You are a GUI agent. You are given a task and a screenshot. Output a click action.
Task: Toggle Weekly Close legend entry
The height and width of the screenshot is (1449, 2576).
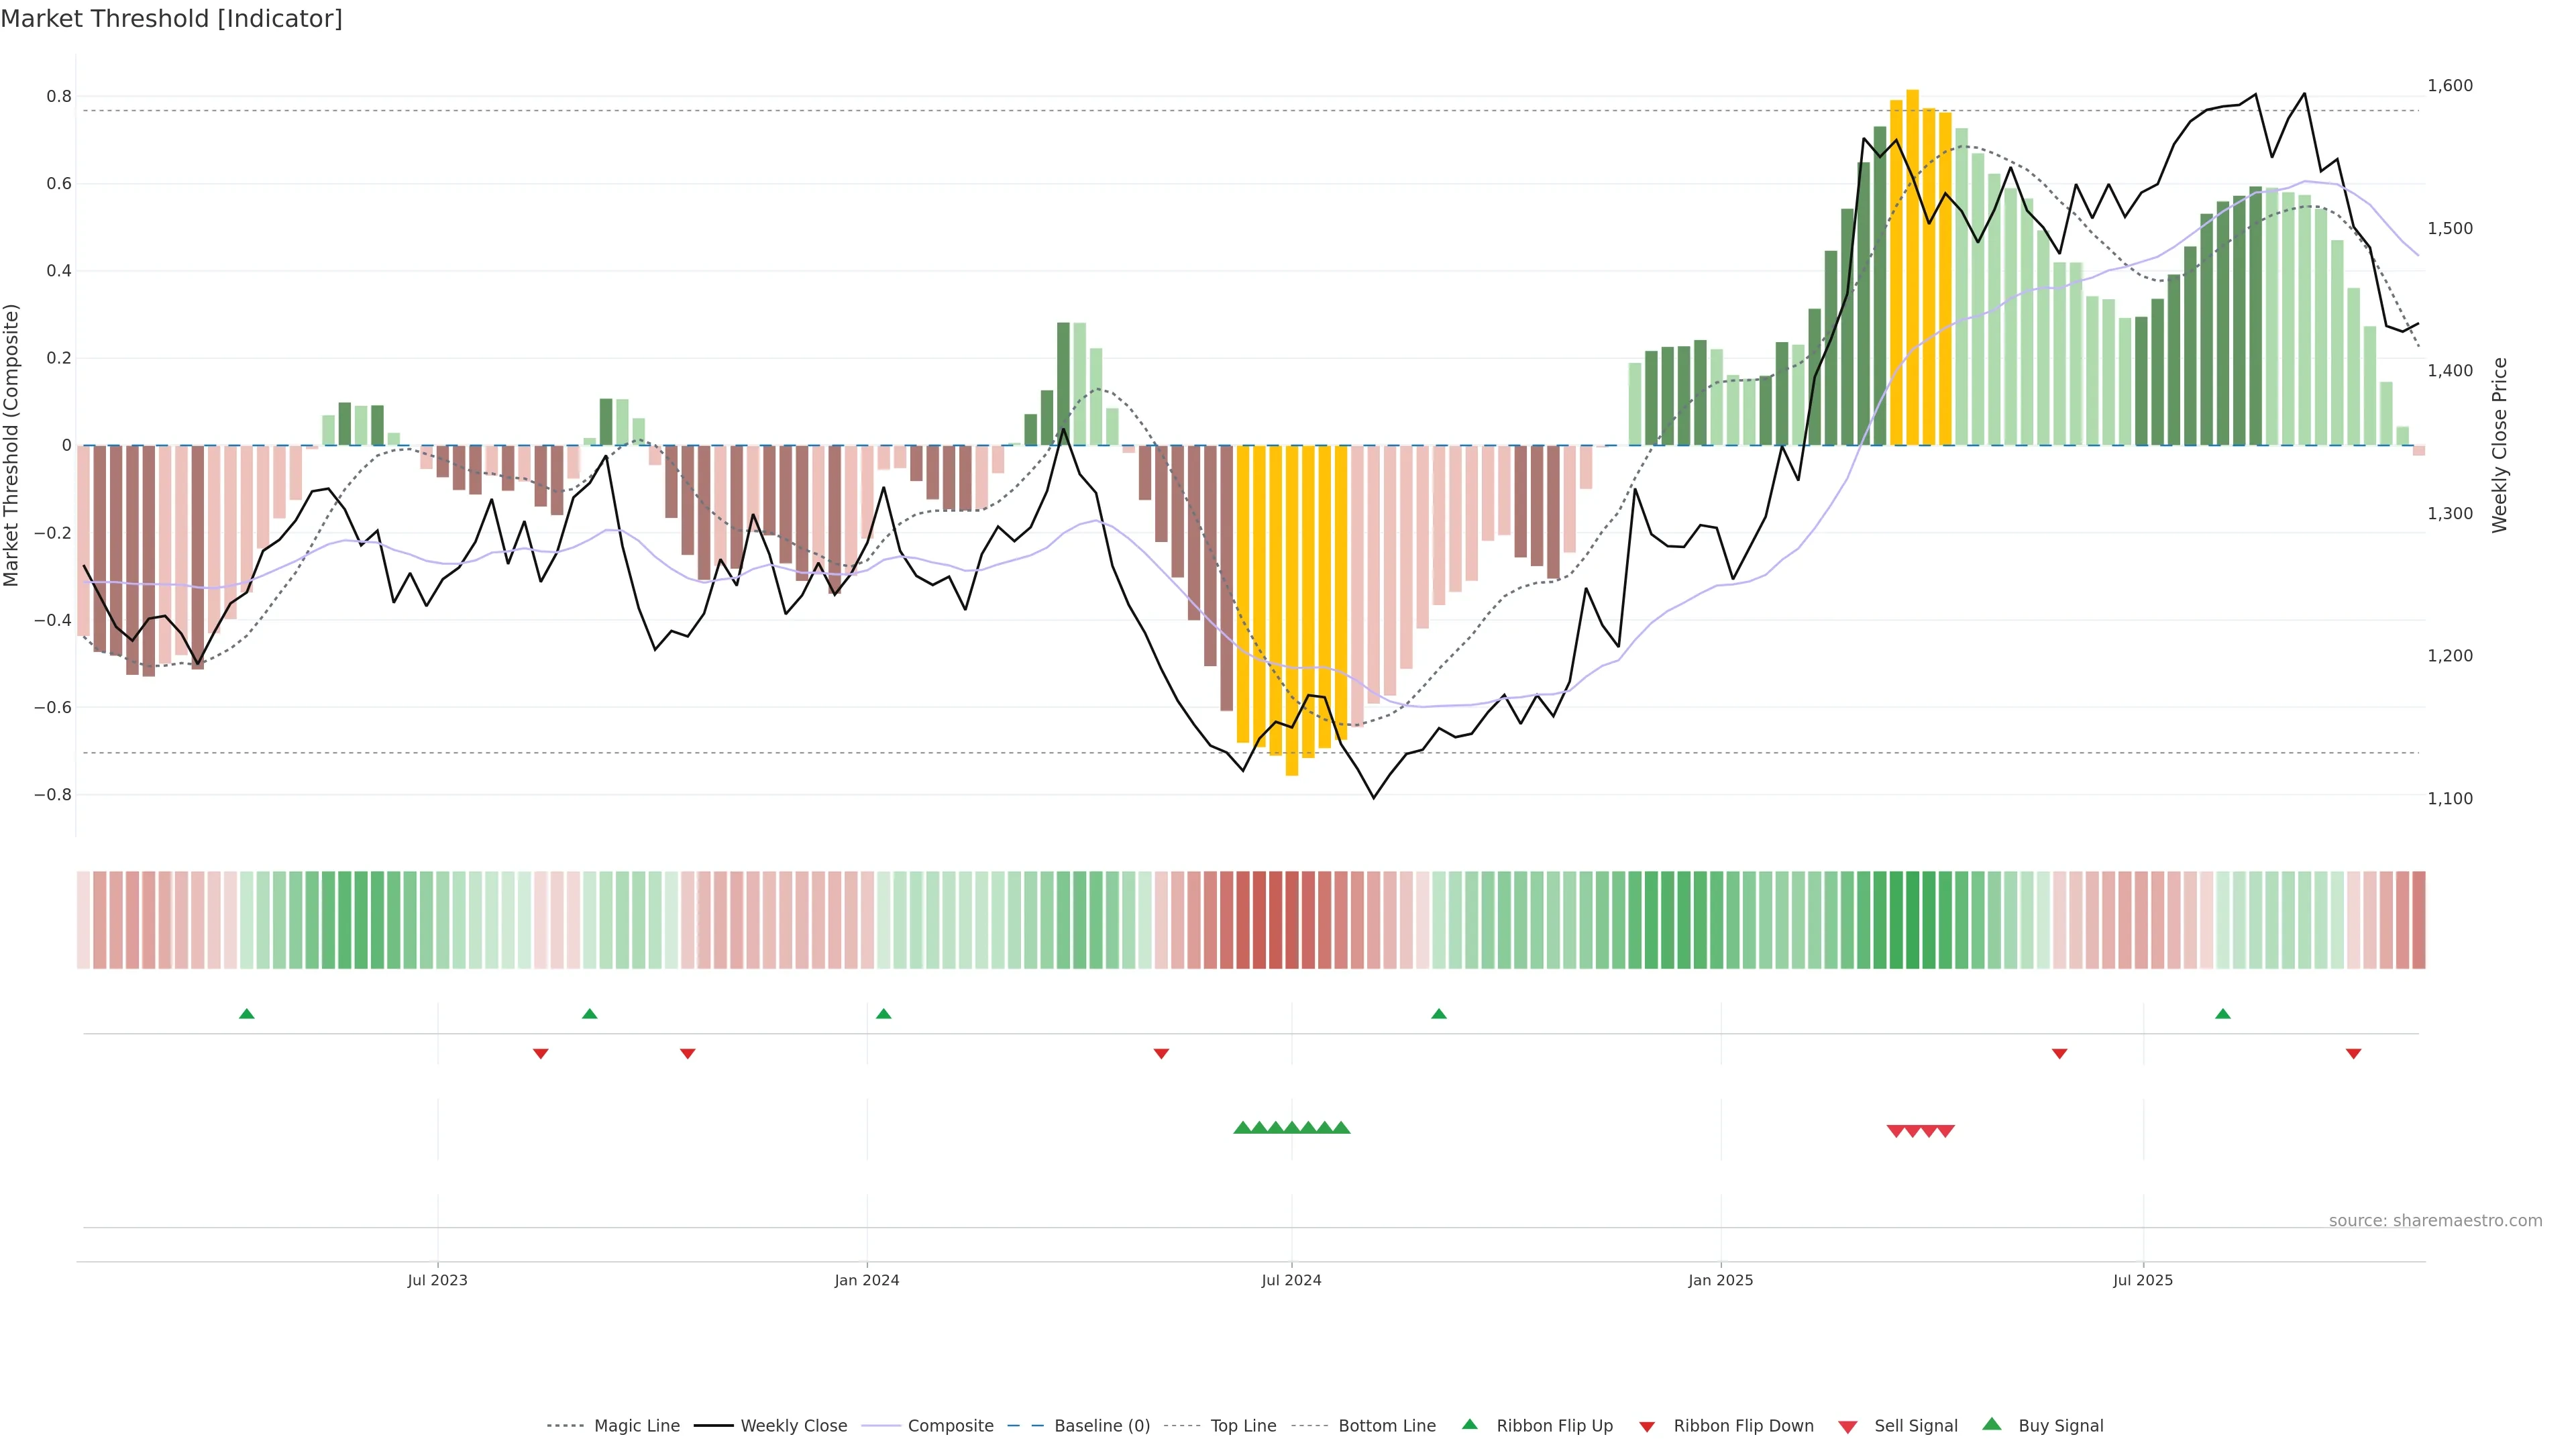tap(793, 1426)
